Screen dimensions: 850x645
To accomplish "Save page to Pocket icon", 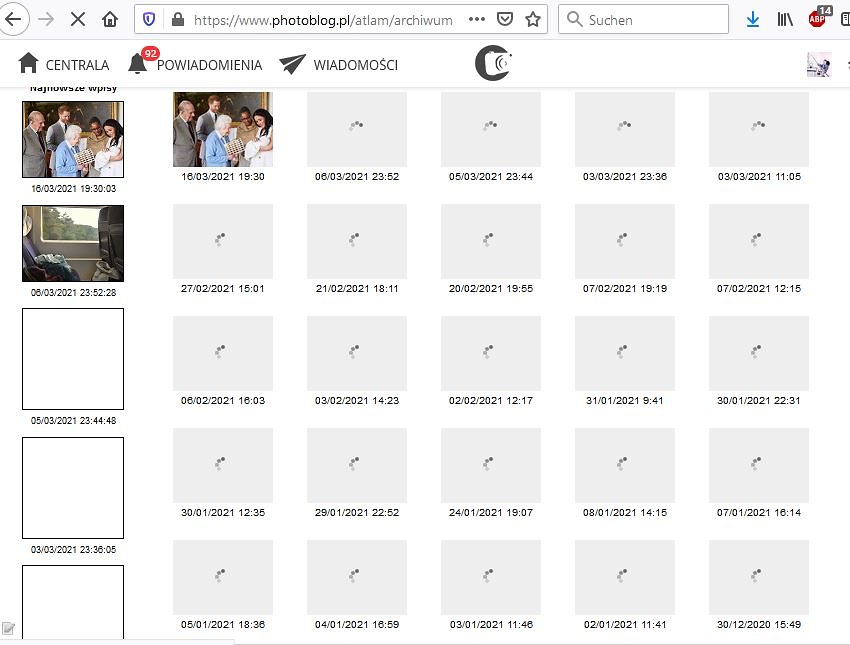I will (505, 20).
